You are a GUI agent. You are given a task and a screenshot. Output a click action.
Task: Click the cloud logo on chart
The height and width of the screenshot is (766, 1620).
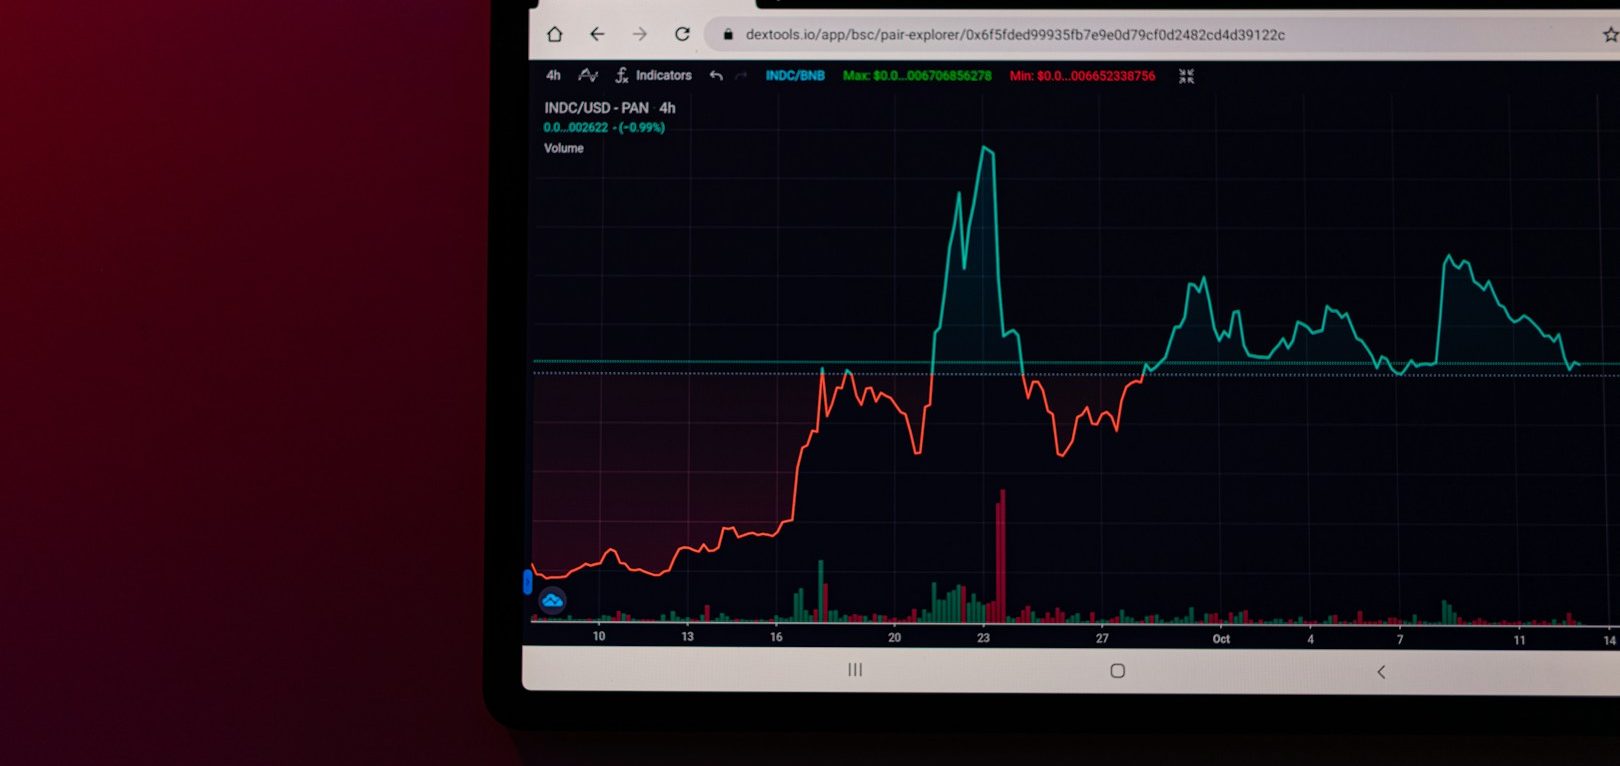(x=552, y=600)
